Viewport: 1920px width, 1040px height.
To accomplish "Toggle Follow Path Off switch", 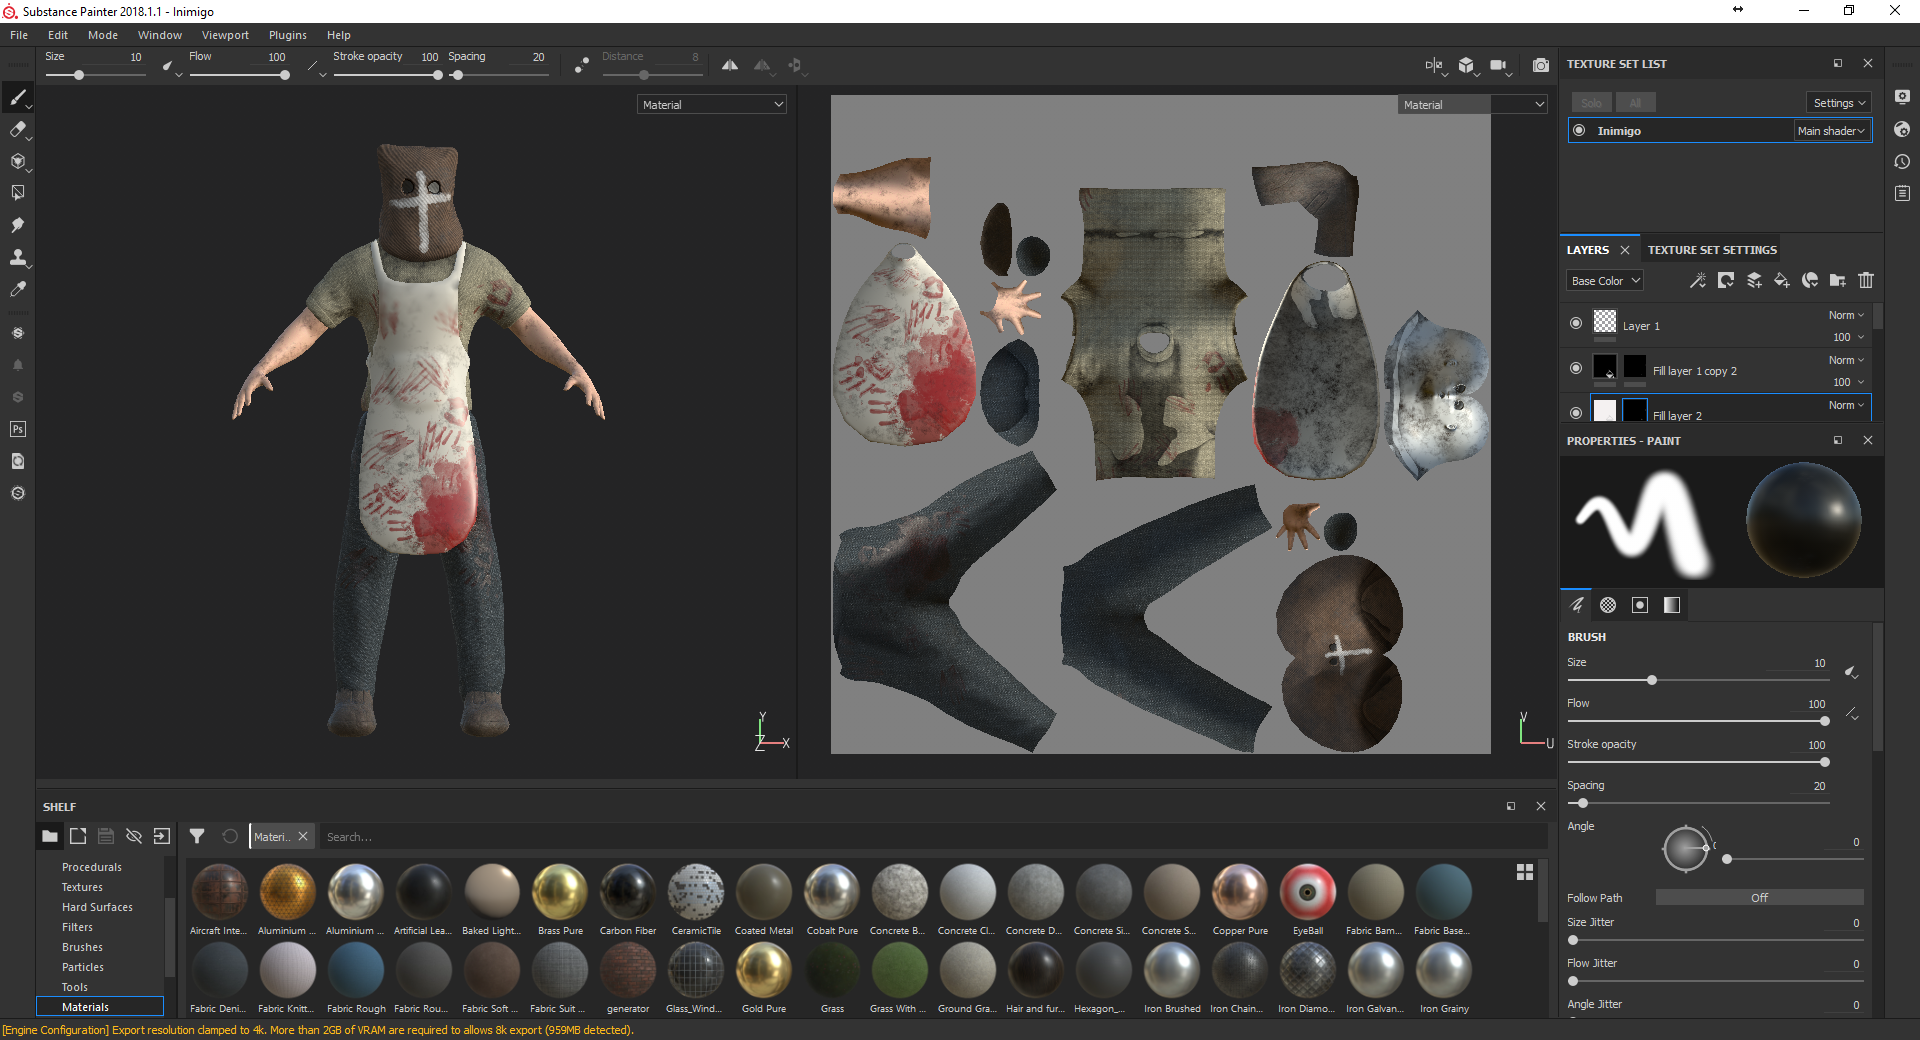I will pos(1759,898).
